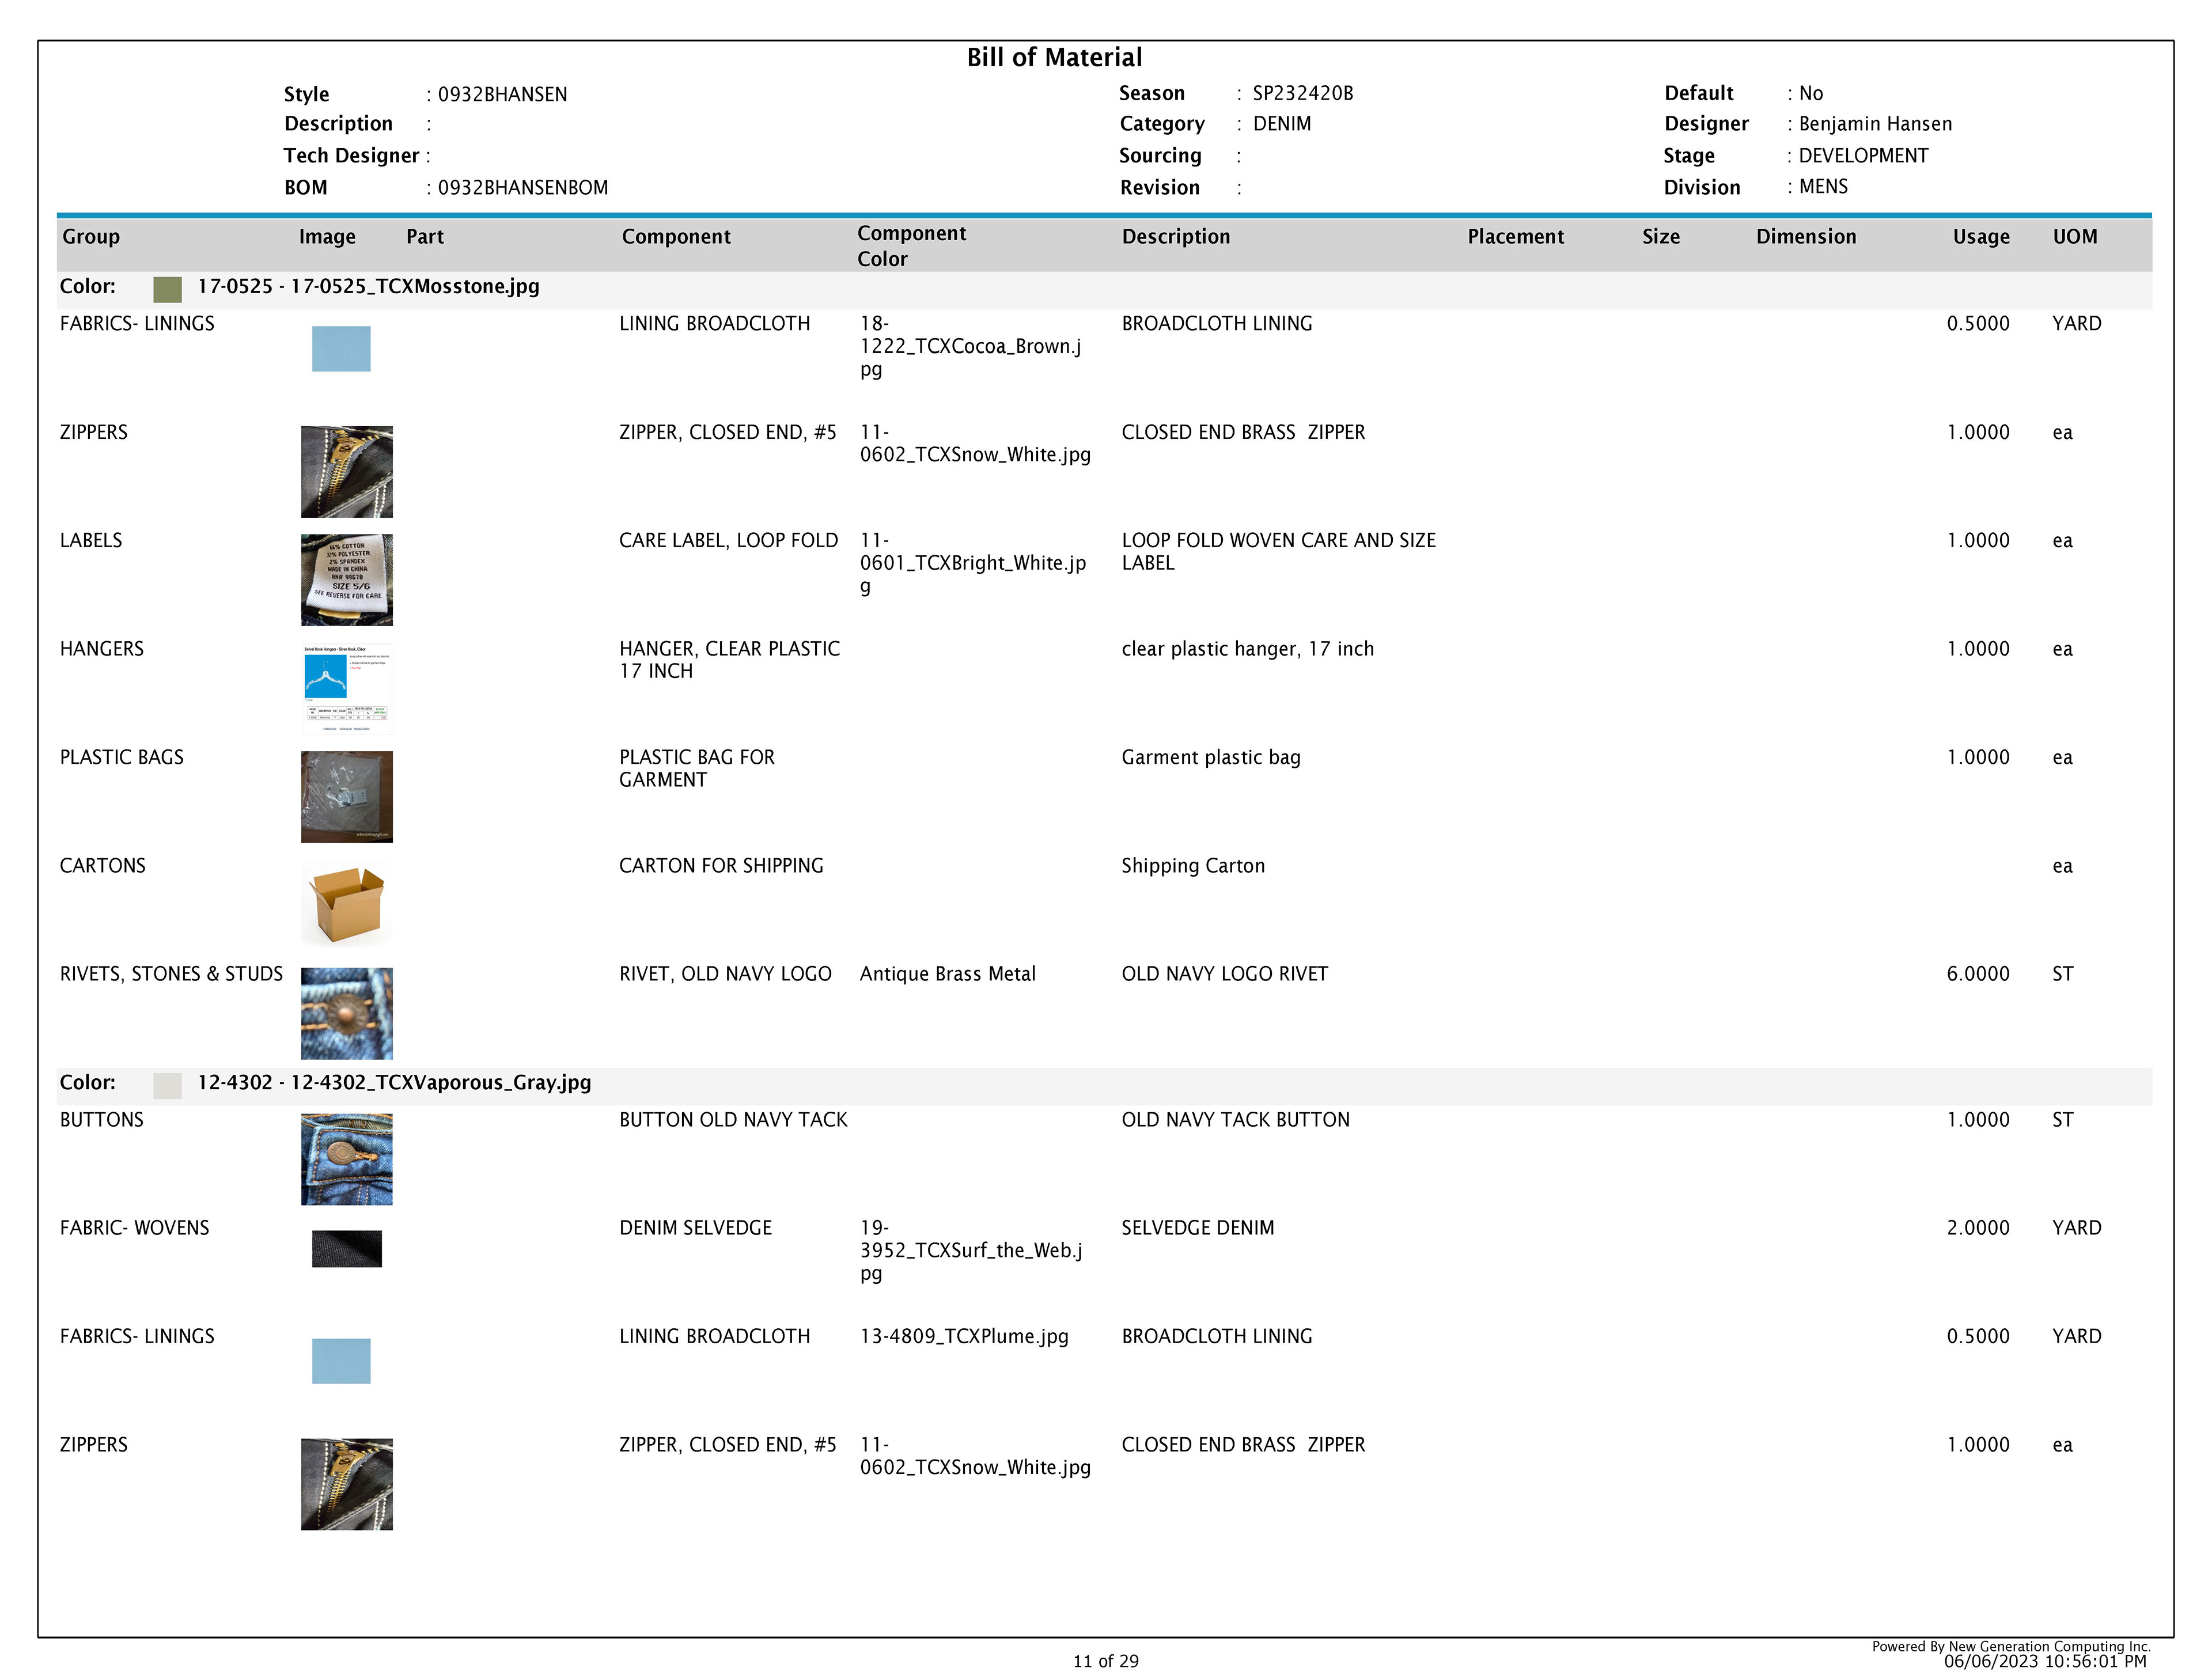Click the Placement column header

pyautogui.click(x=1515, y=237)
